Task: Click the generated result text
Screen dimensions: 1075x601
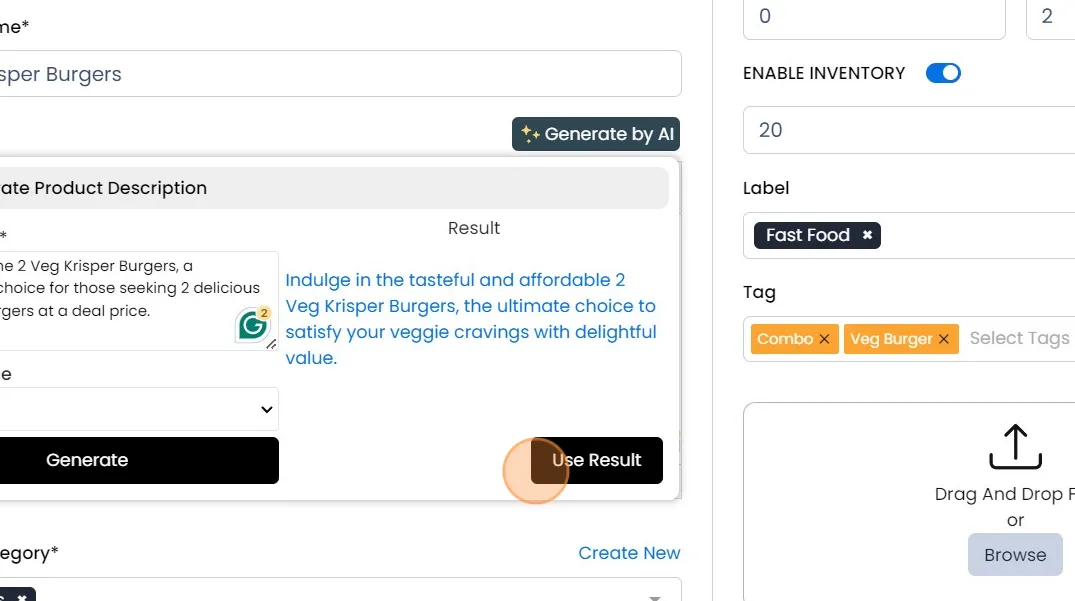Action: tap(471, 319)
